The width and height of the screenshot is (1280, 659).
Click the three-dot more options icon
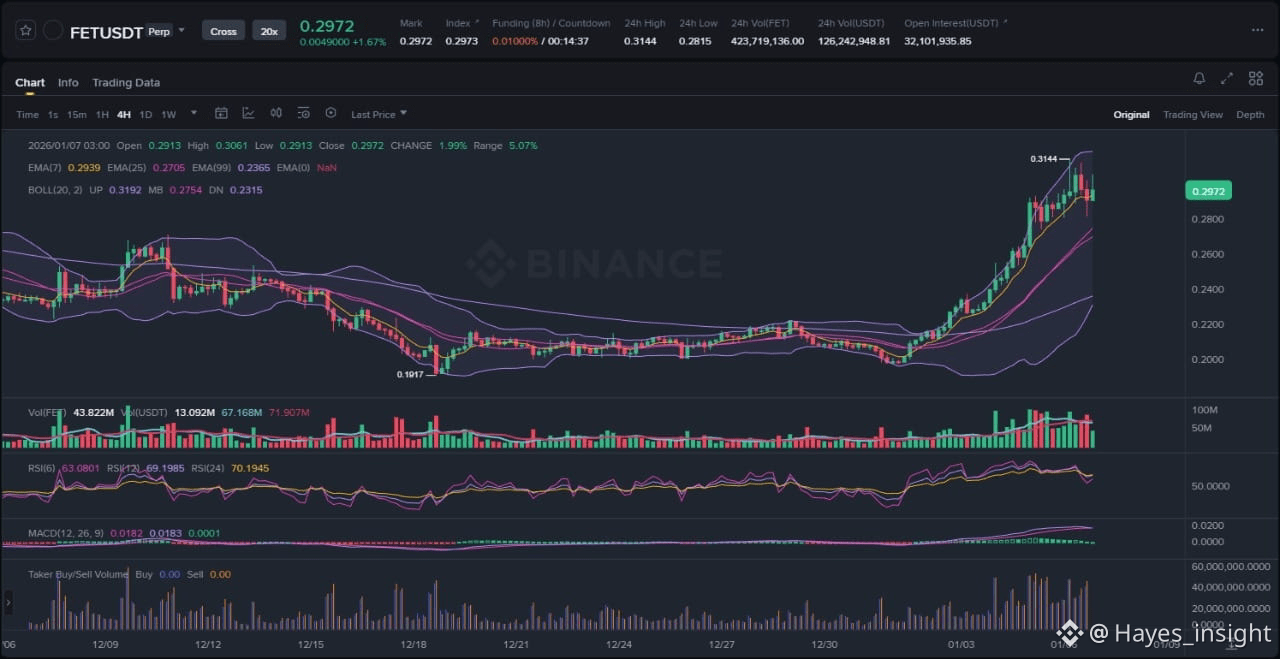pyautogui.click(x=1257, y=31)
